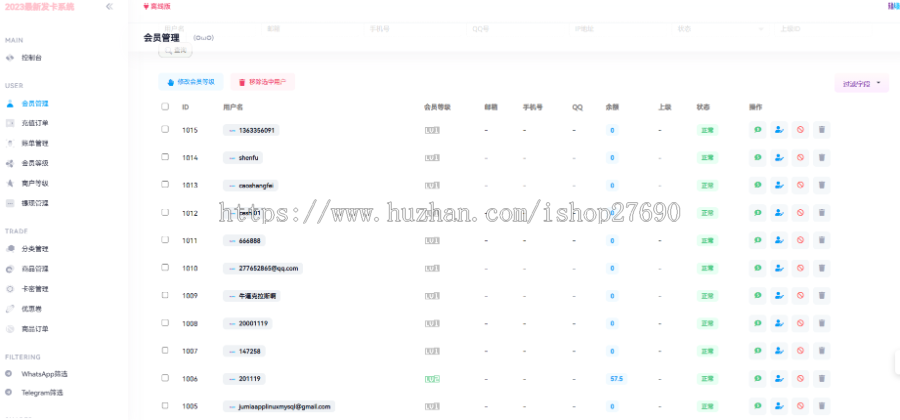Click blue edit-user icon for user 1005

pyautogui.click(x=779, y=406)
